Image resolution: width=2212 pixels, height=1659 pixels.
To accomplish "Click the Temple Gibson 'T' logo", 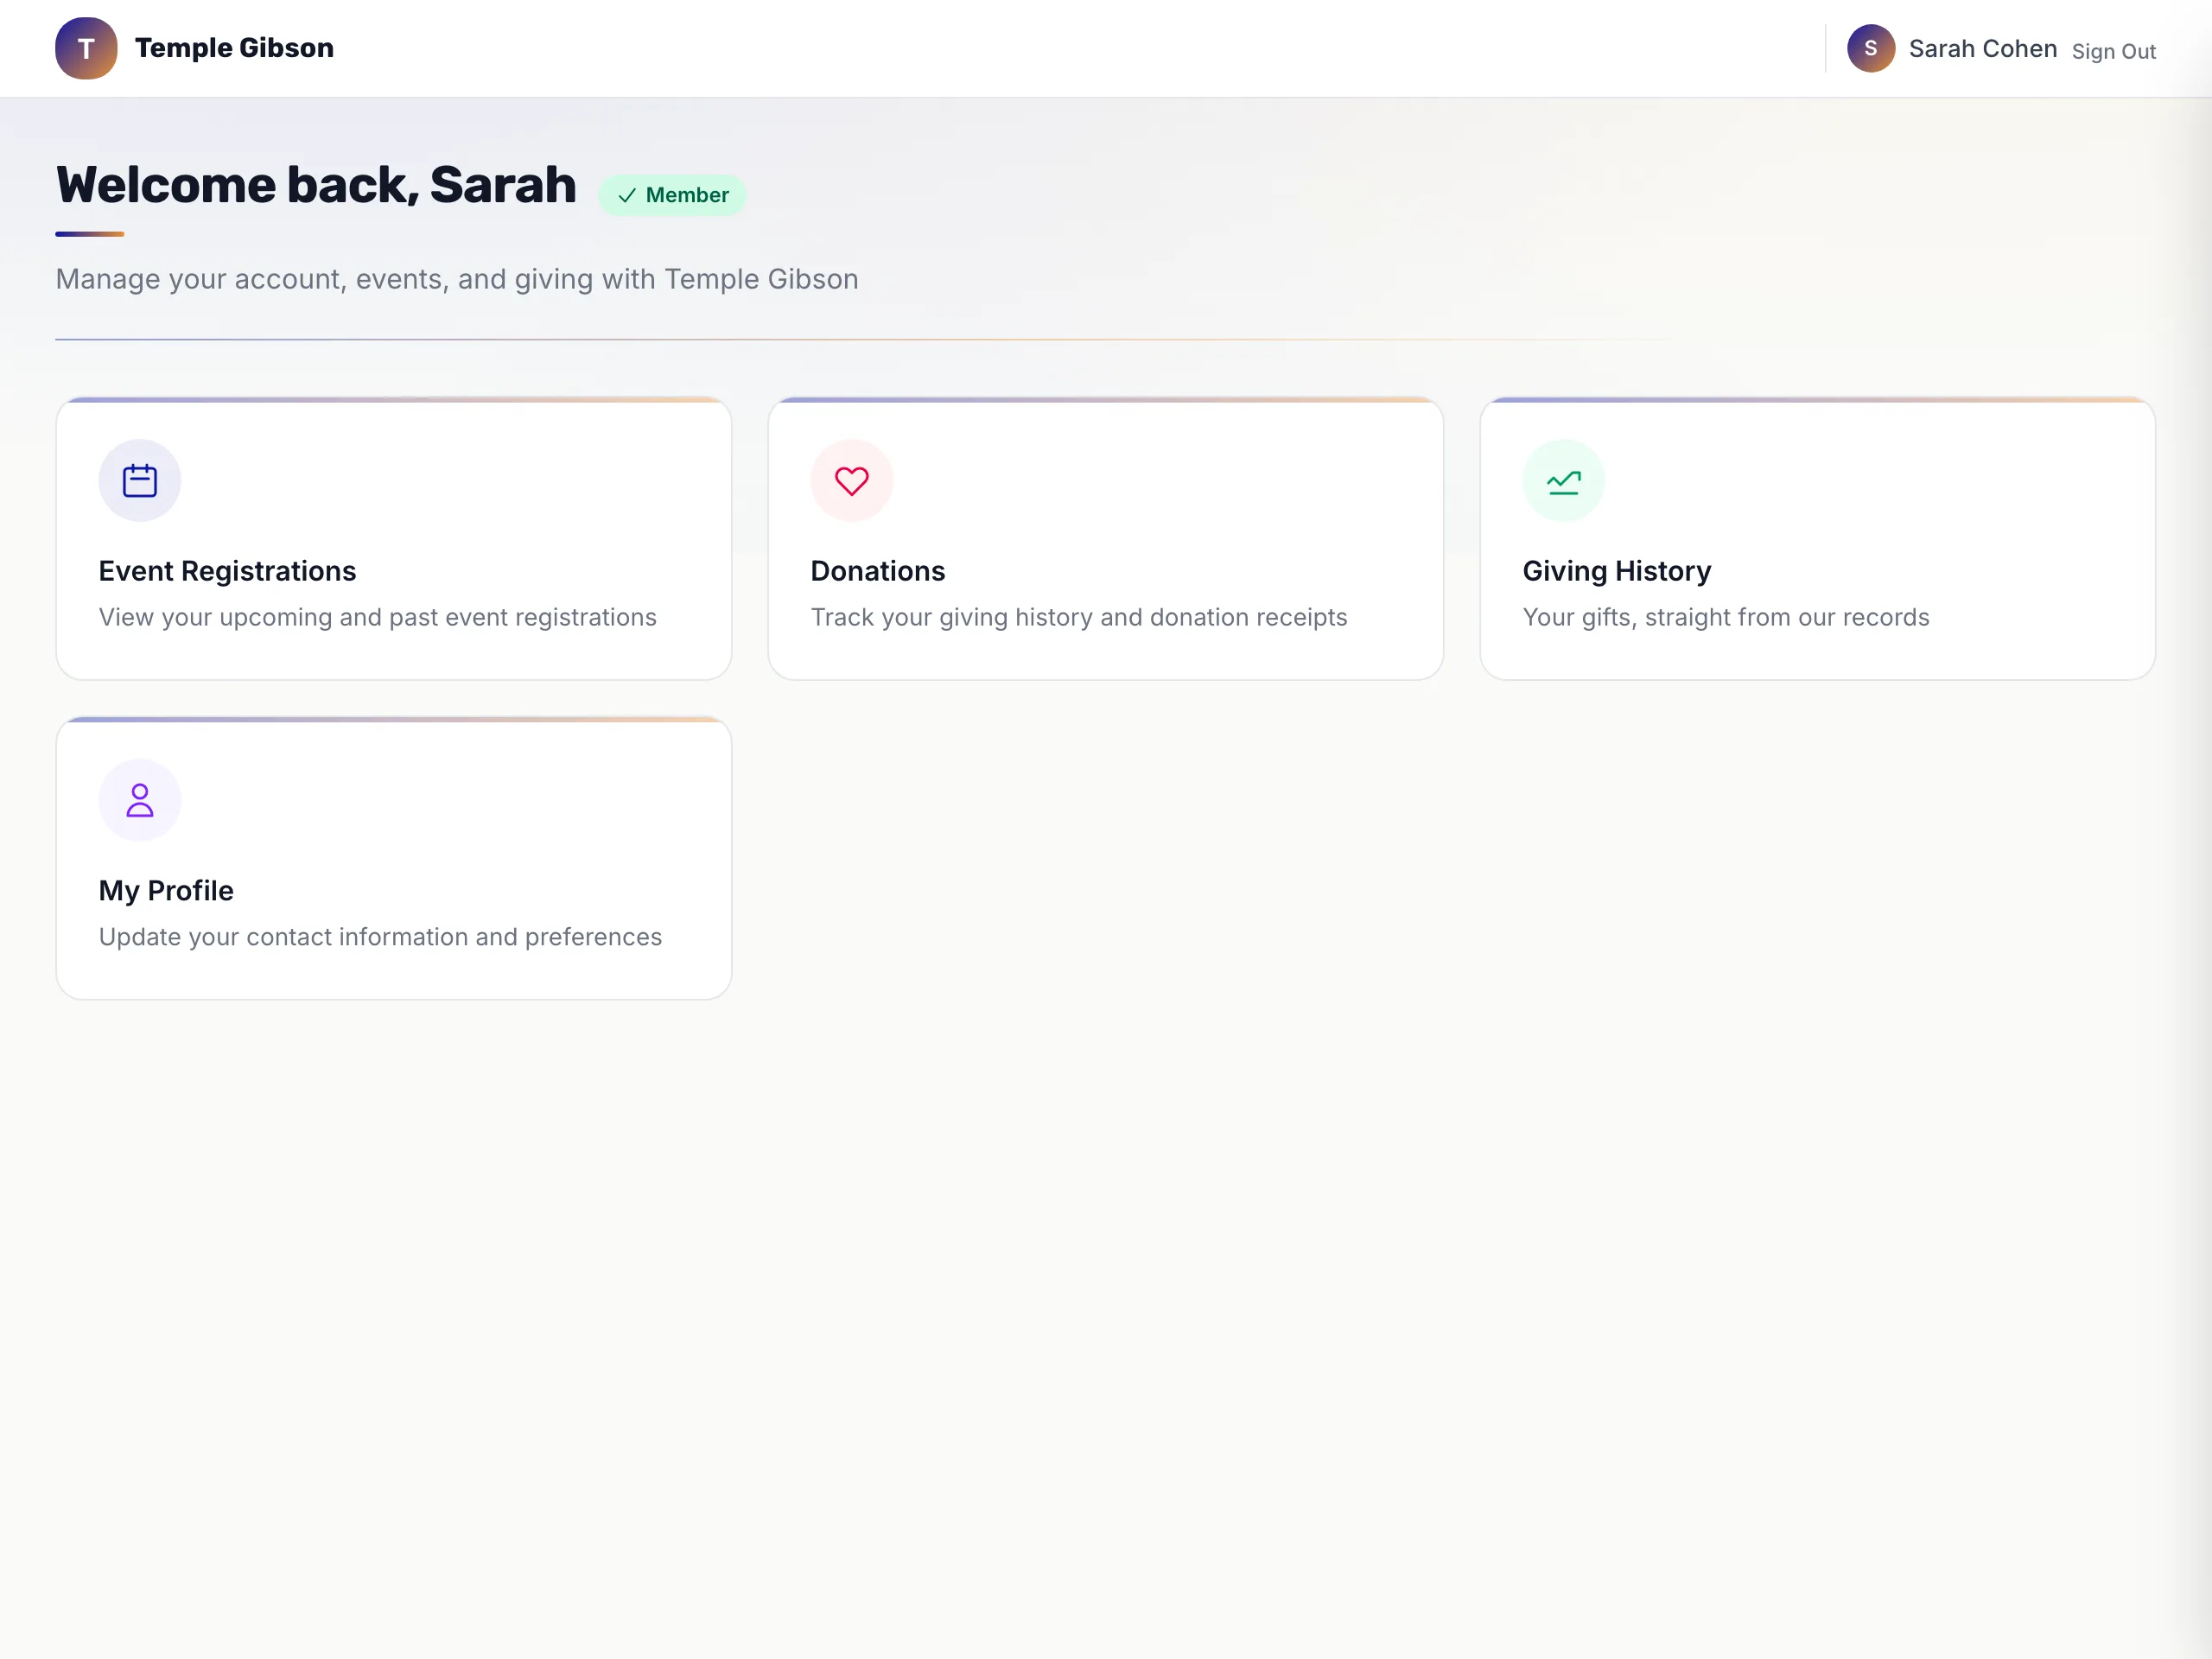I will [x=86, y=48].
